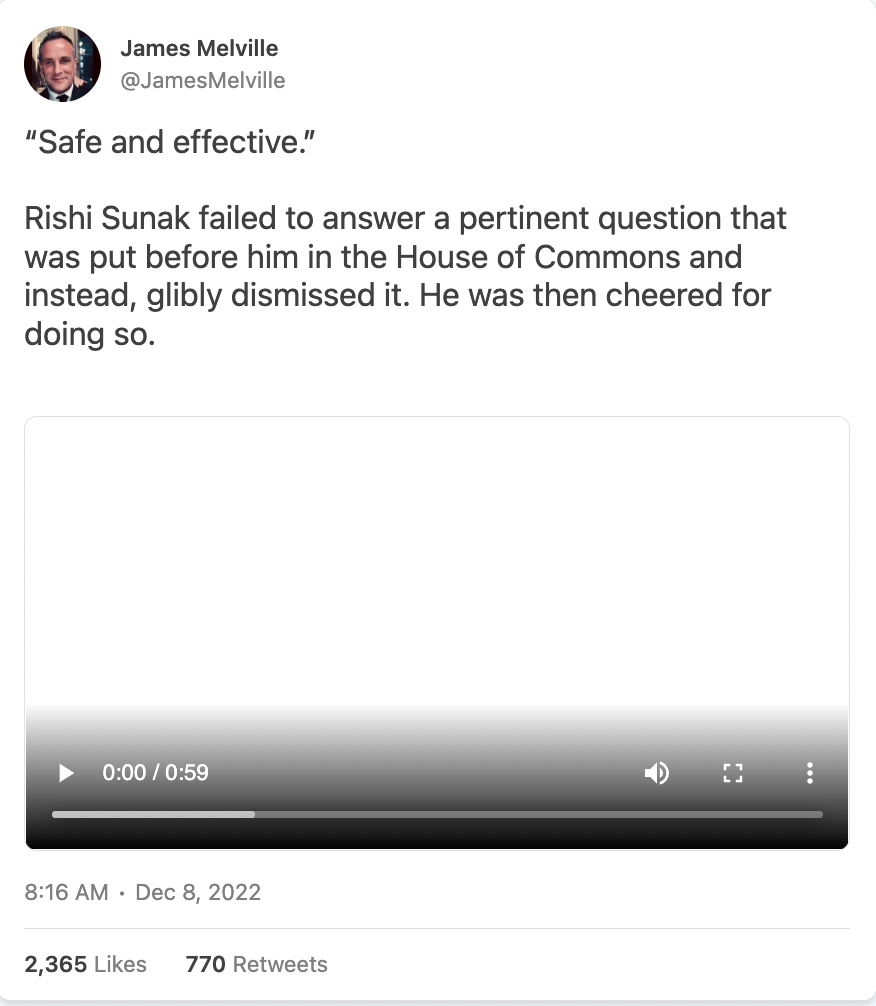
Task: Enter fullscreen mode on the video
Action: click(x=733, y=773)
